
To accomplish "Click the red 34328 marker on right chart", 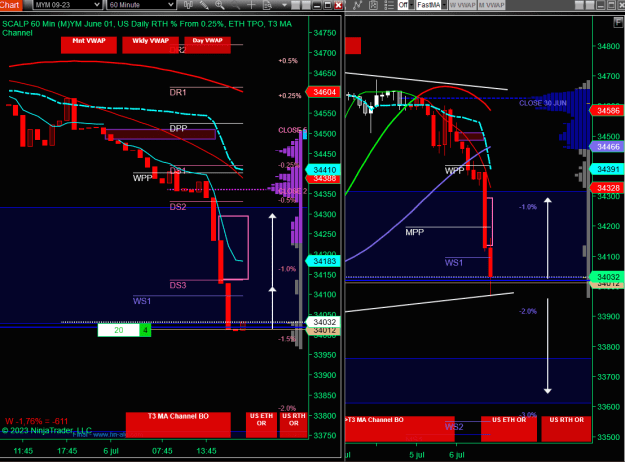I will [x=607, y=188].
